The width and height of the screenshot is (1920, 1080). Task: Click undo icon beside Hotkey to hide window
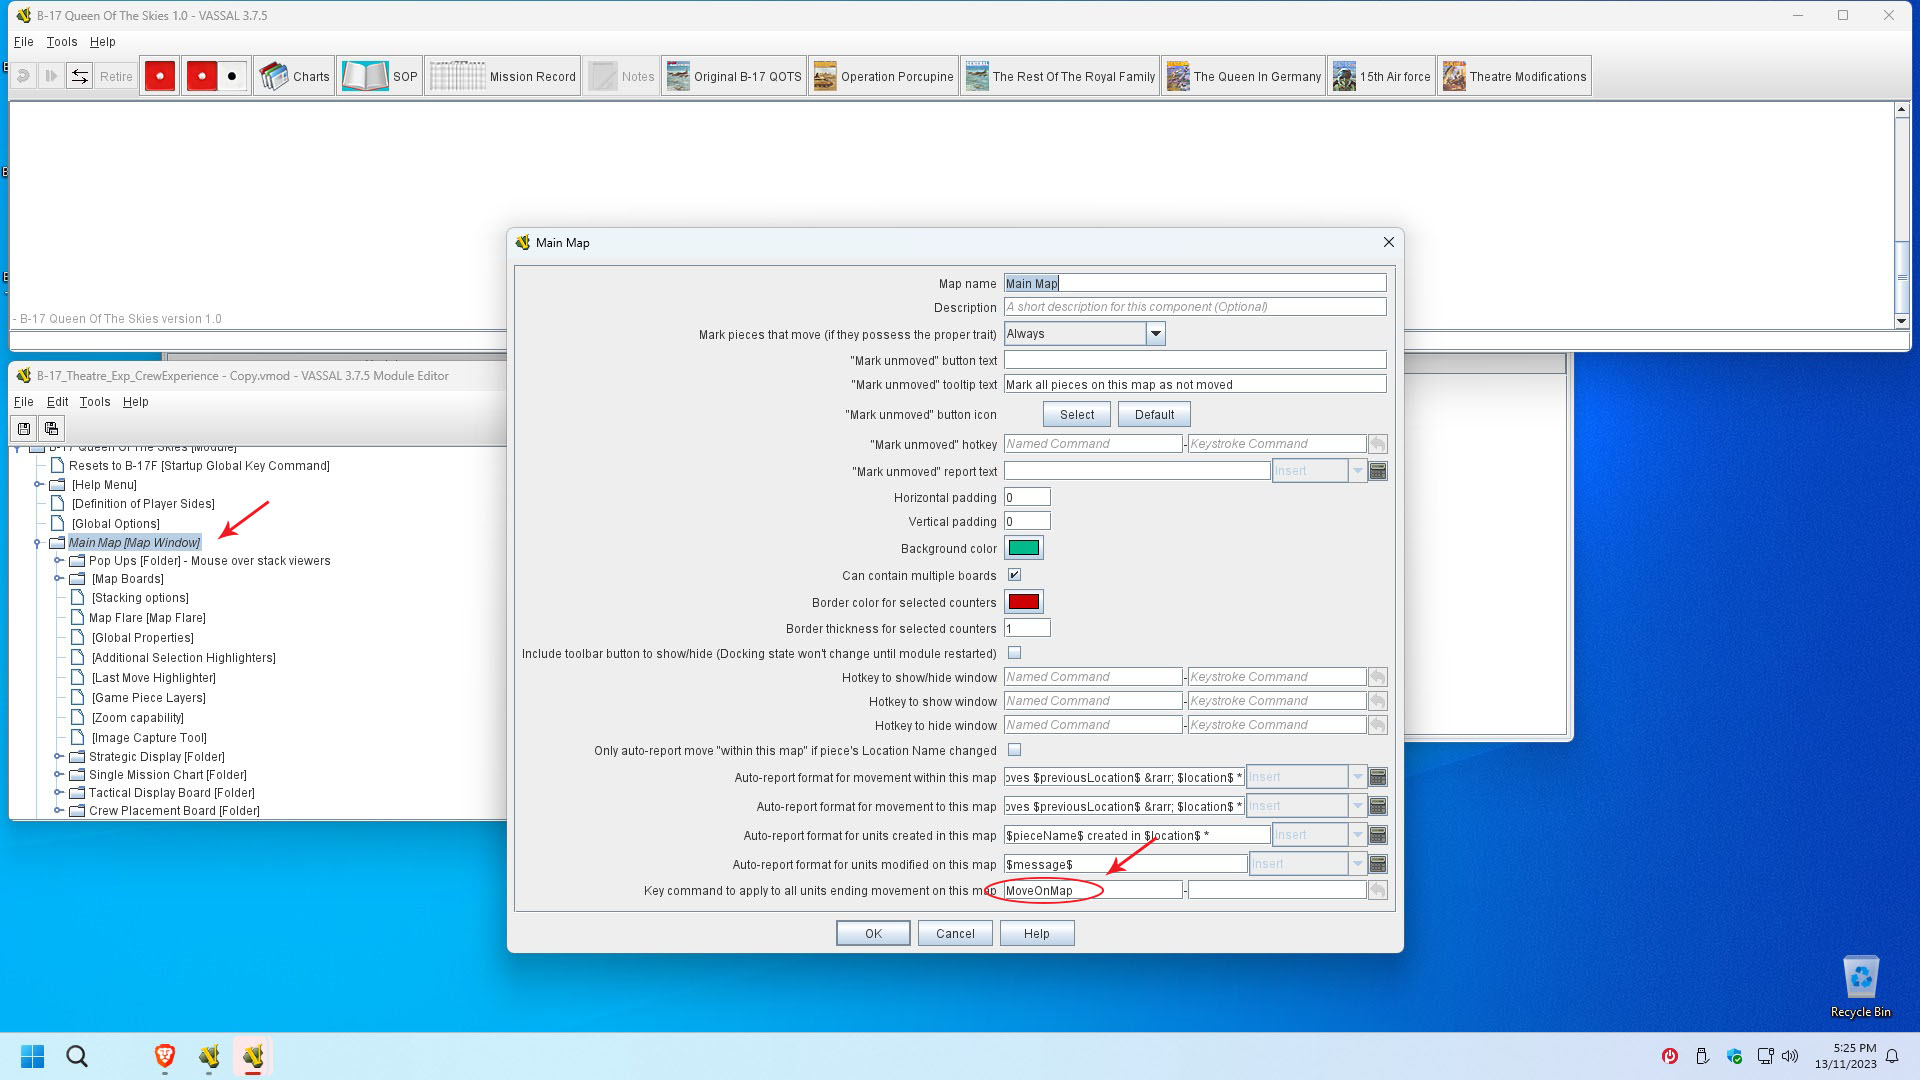1378,725
